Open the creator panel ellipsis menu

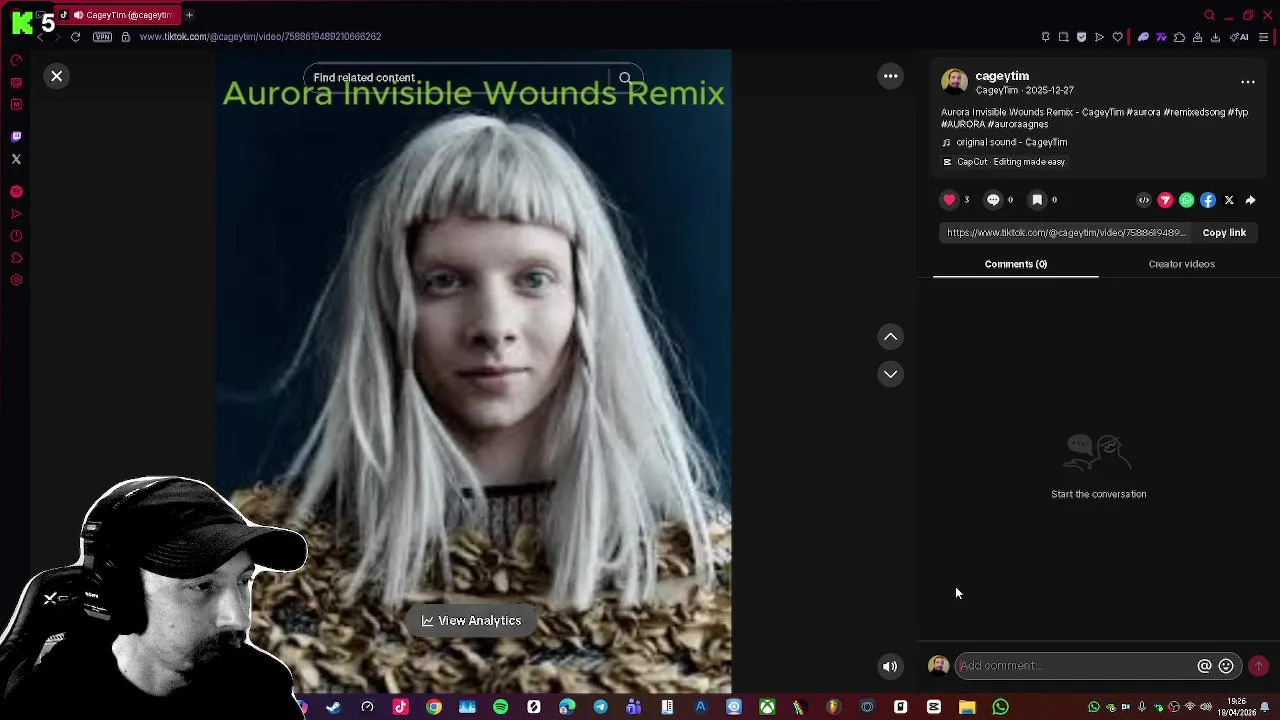pos(1247,82)
